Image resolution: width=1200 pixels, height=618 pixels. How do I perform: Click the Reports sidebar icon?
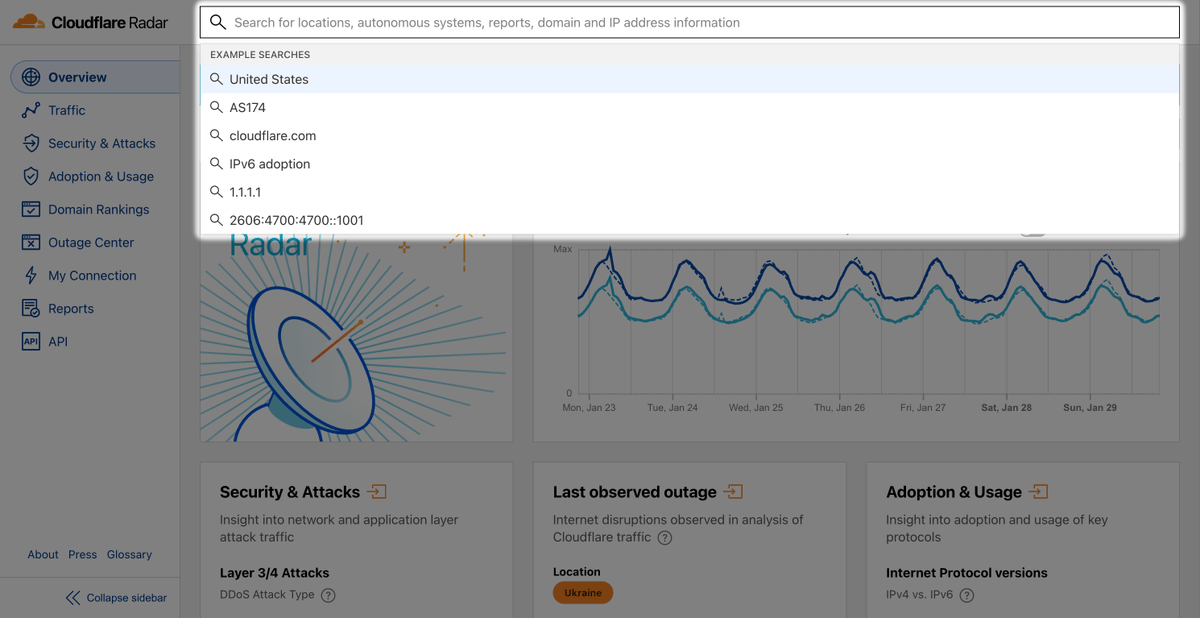[x=30, y=308]
